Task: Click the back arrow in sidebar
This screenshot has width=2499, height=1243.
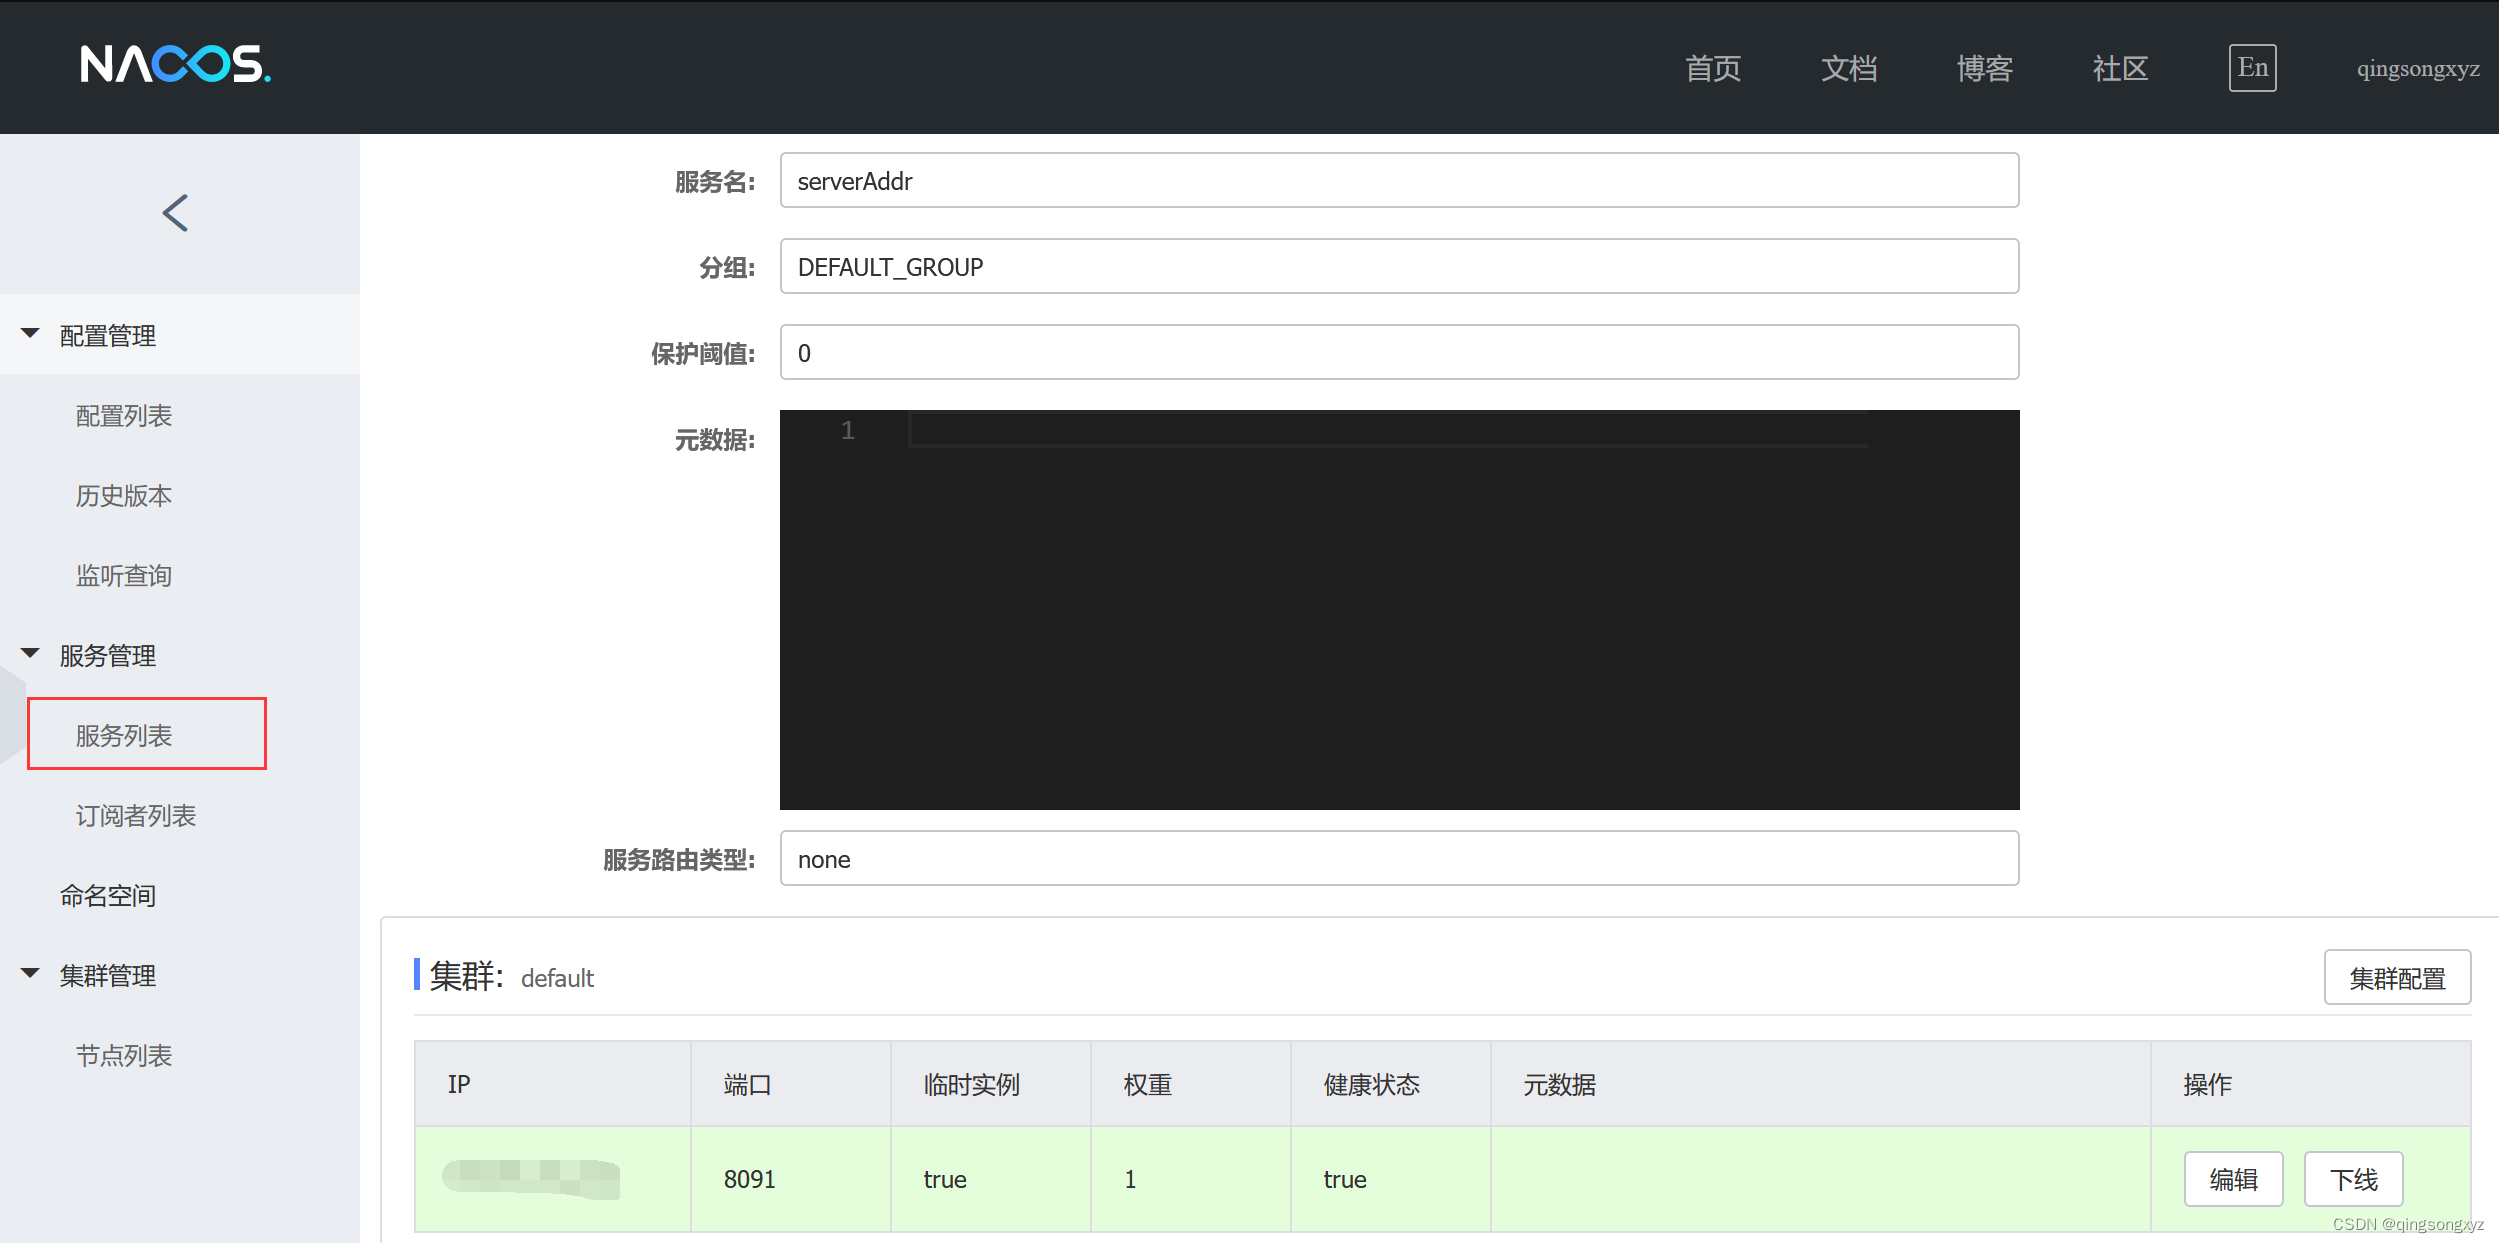Action: tap(176, 212)
